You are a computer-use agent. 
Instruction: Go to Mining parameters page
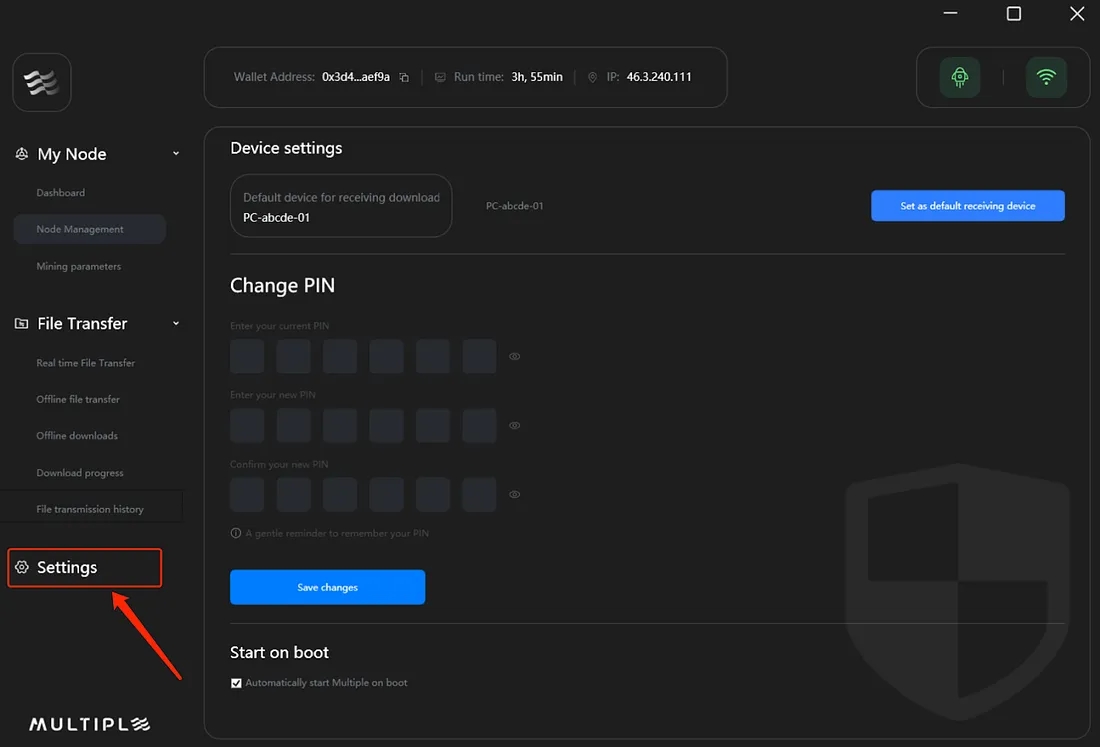coord(79,267)
